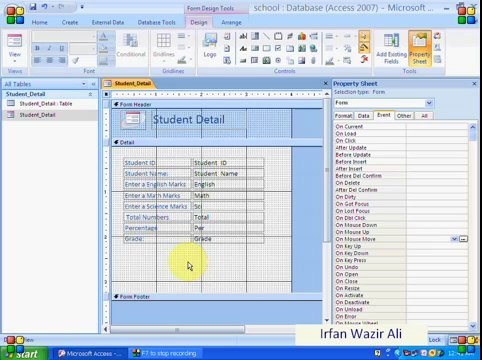Insert a Page Break control
Screen dimensions: 482x360
click(x=313, y=36)
